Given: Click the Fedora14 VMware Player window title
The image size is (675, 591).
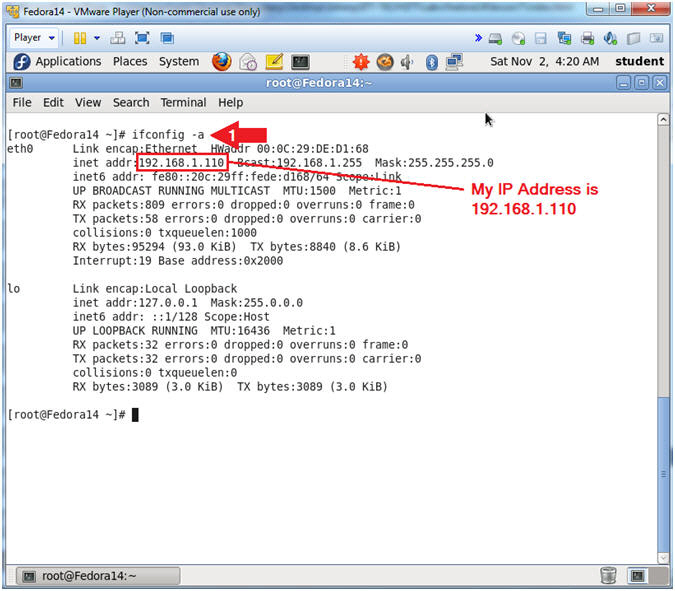Looking at the screenshot, I should tap(142, 12).
